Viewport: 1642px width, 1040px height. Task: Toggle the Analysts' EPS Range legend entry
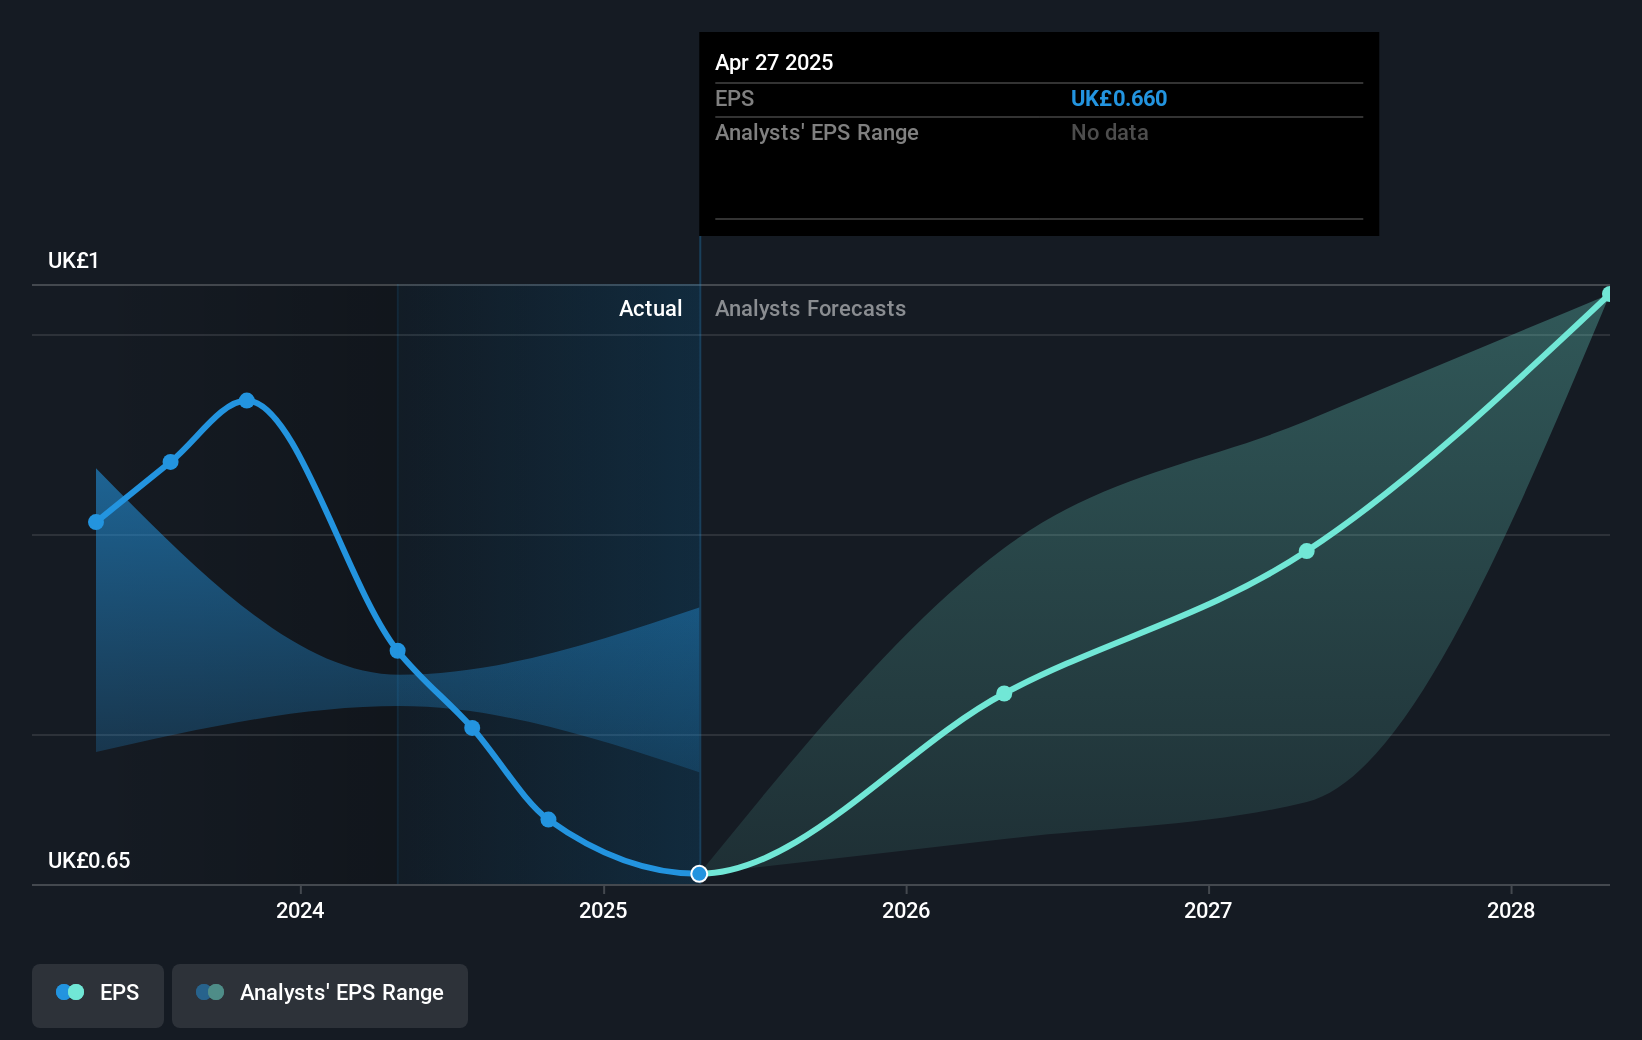click(320, 995)
